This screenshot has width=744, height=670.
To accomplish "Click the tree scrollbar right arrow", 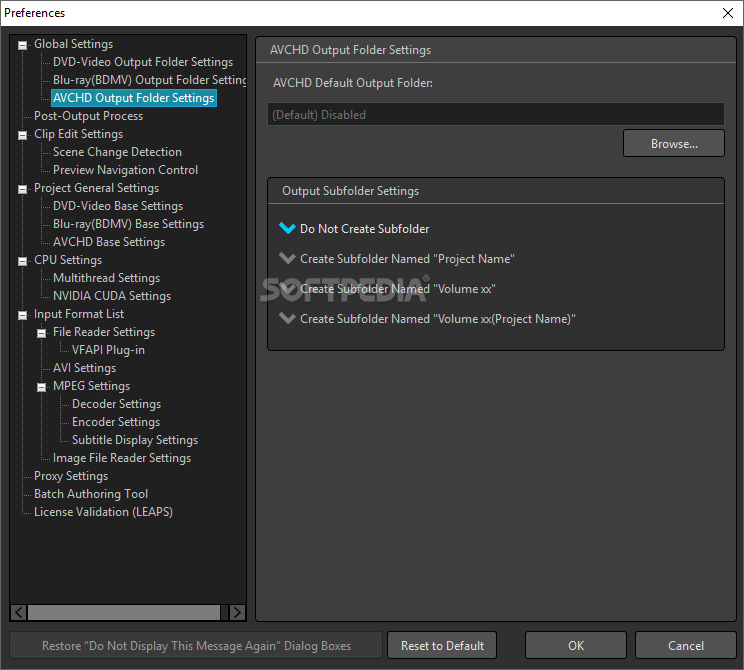I will [x=237, y=613].
